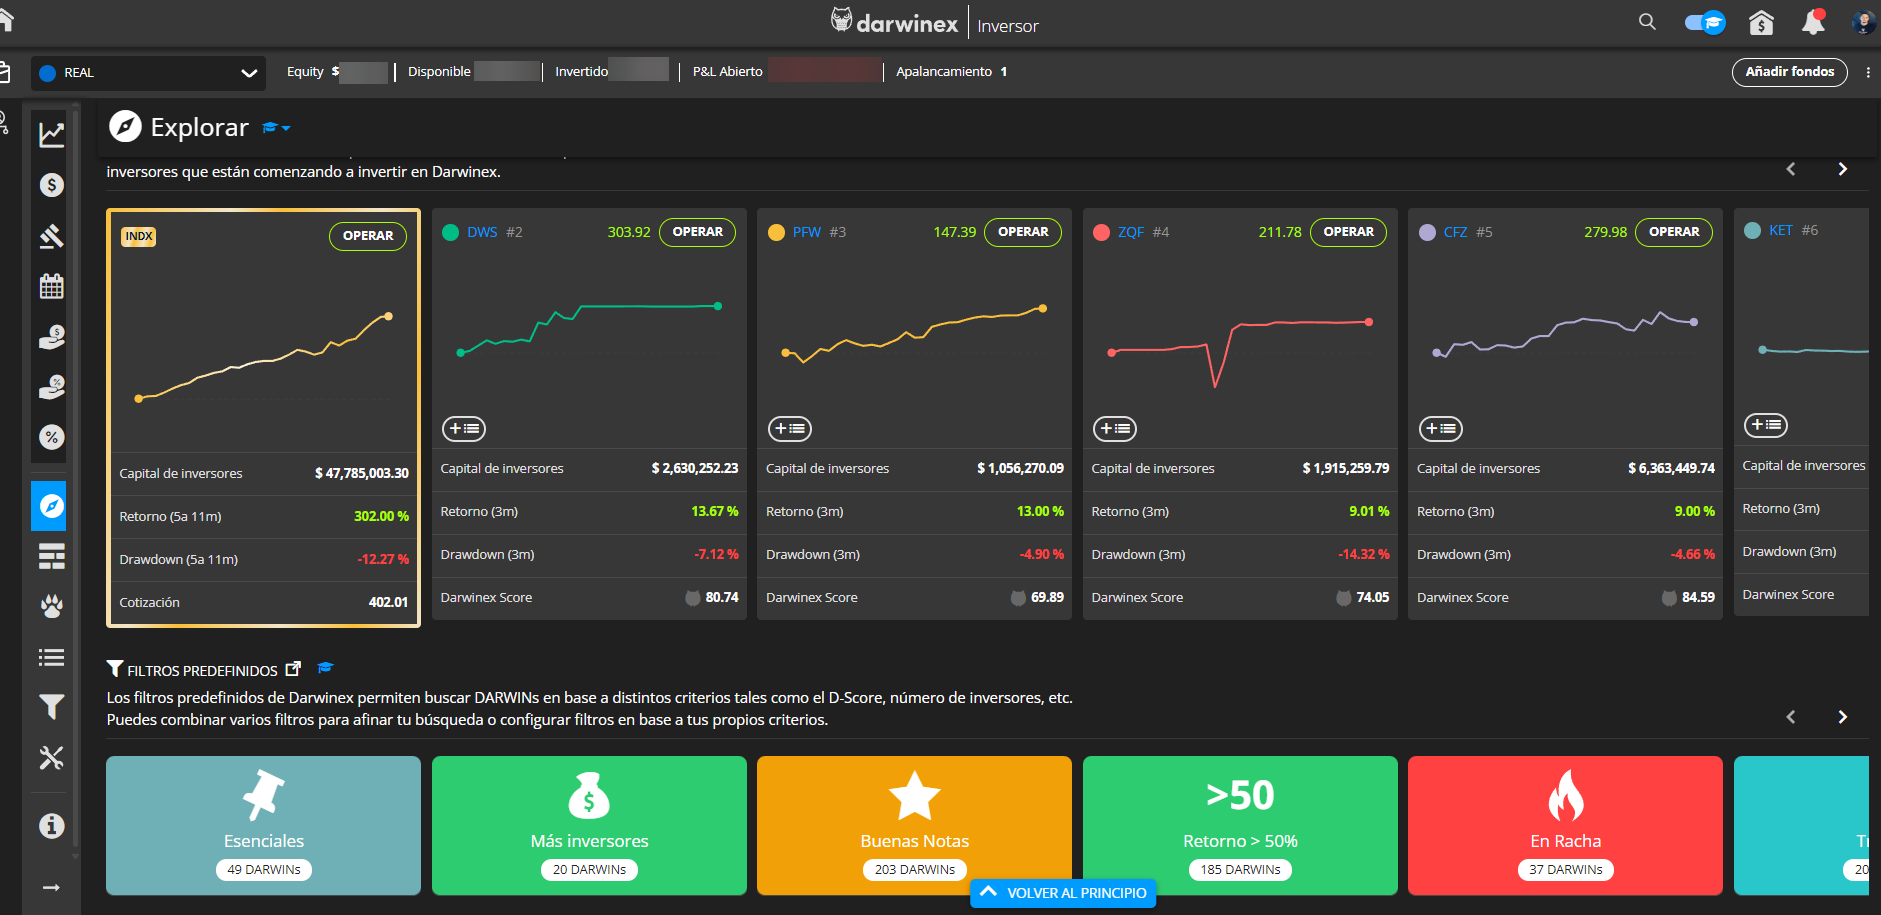This screenshot has height=915, width=1881.
Task: Click the Filtros Predefinidos graduation cap help icon
Action: 325,668
